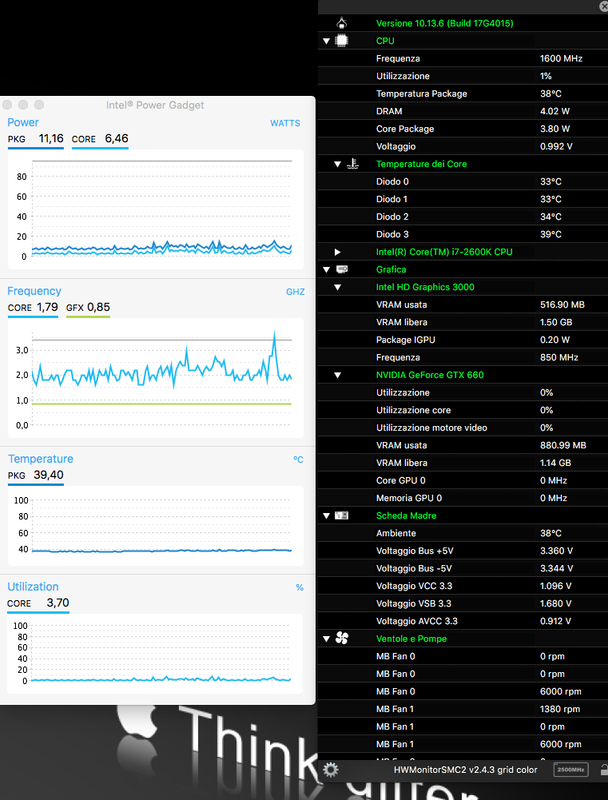This screenshot has width=608, height=800.
Task: Select VRAM usata 516.90 MB row
Action: pyautogui.click(x=463, y=305)
